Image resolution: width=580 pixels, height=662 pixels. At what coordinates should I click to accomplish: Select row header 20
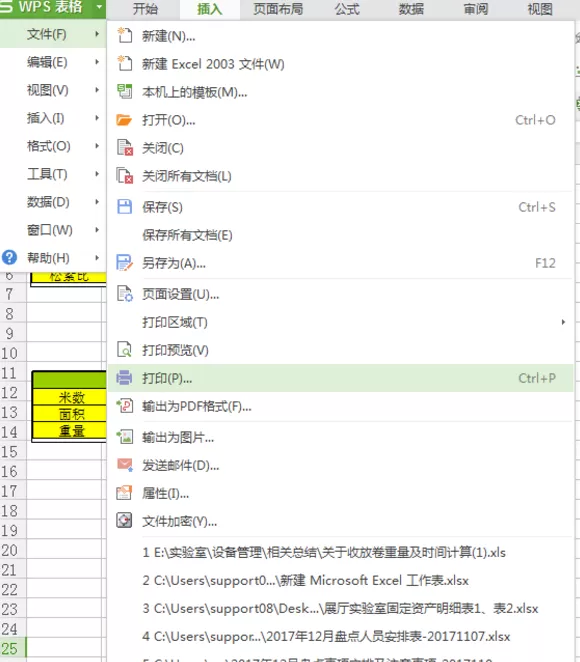pos(13,550)
